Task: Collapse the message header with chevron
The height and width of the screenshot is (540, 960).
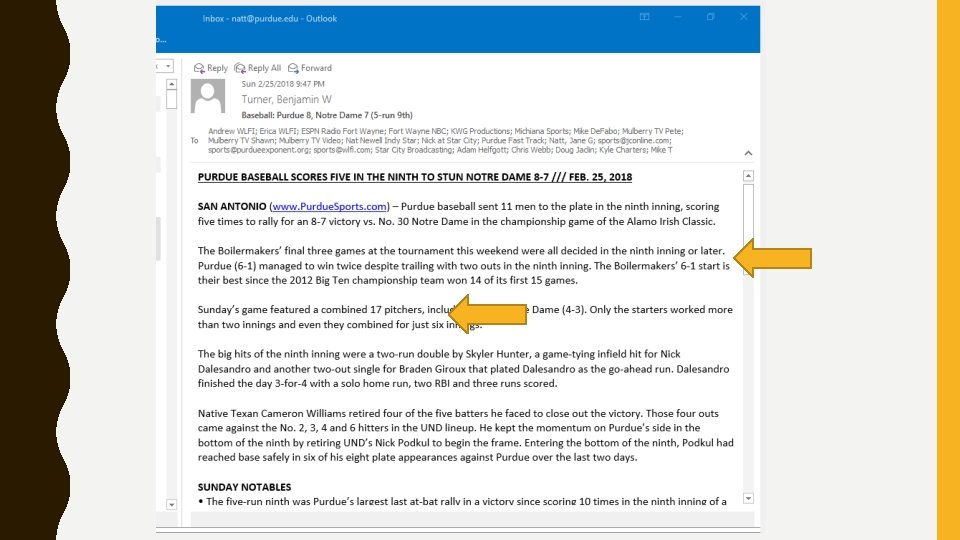Action: (x=748, y=153)
